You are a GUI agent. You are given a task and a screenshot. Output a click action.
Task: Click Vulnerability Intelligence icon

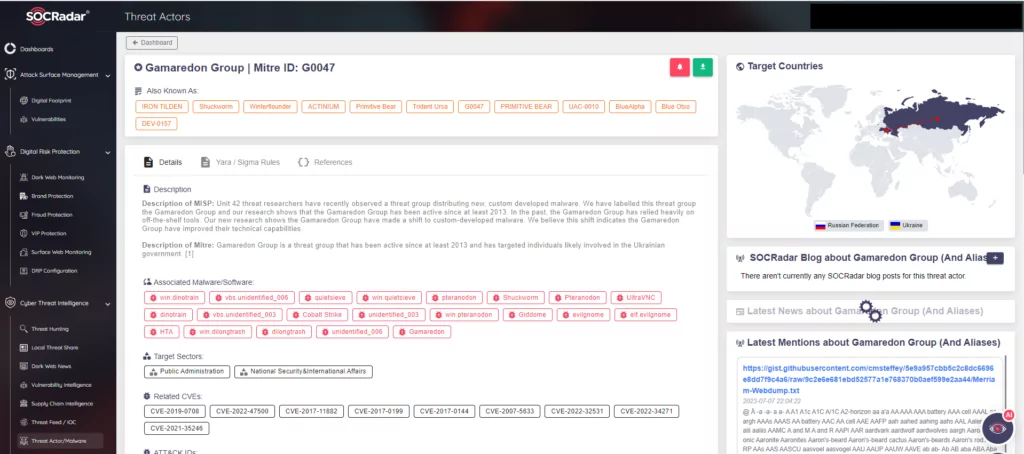24,385
